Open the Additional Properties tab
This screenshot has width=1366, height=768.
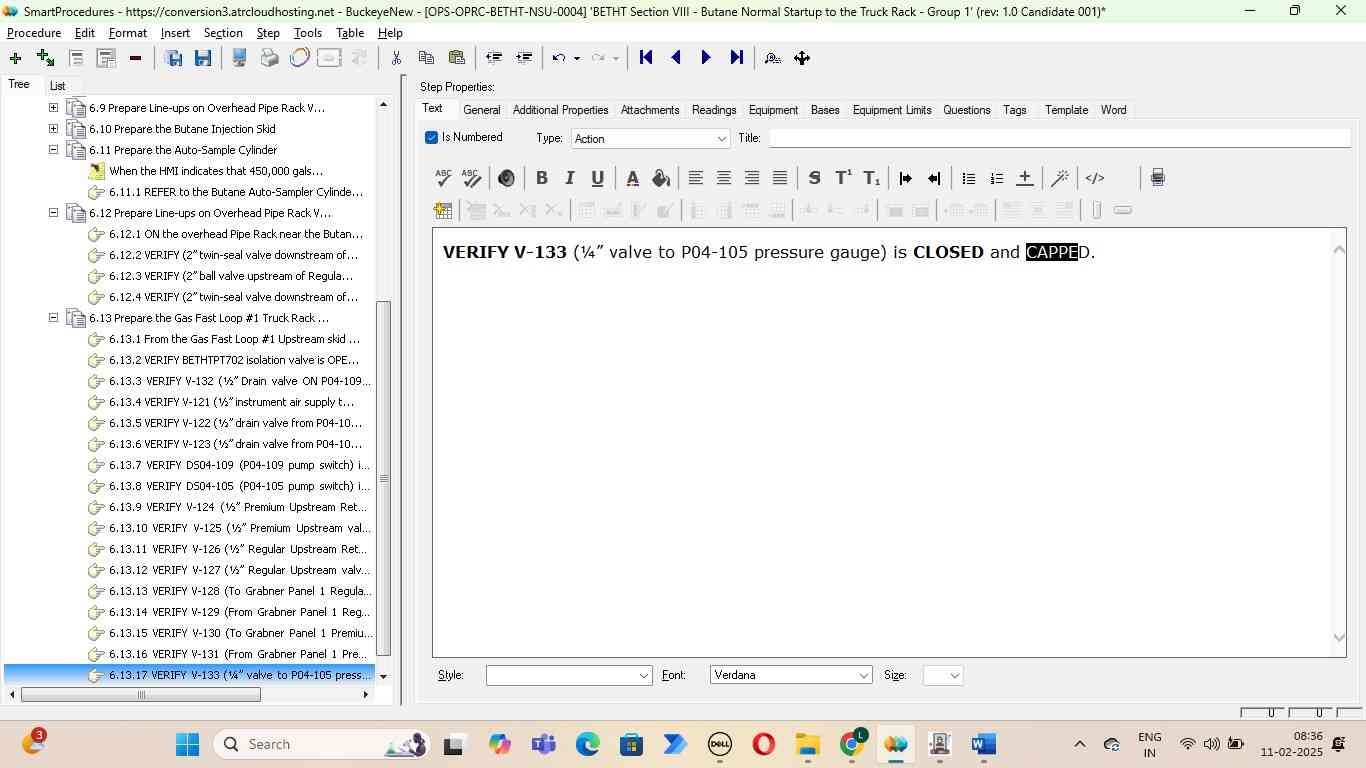(560, 110)
